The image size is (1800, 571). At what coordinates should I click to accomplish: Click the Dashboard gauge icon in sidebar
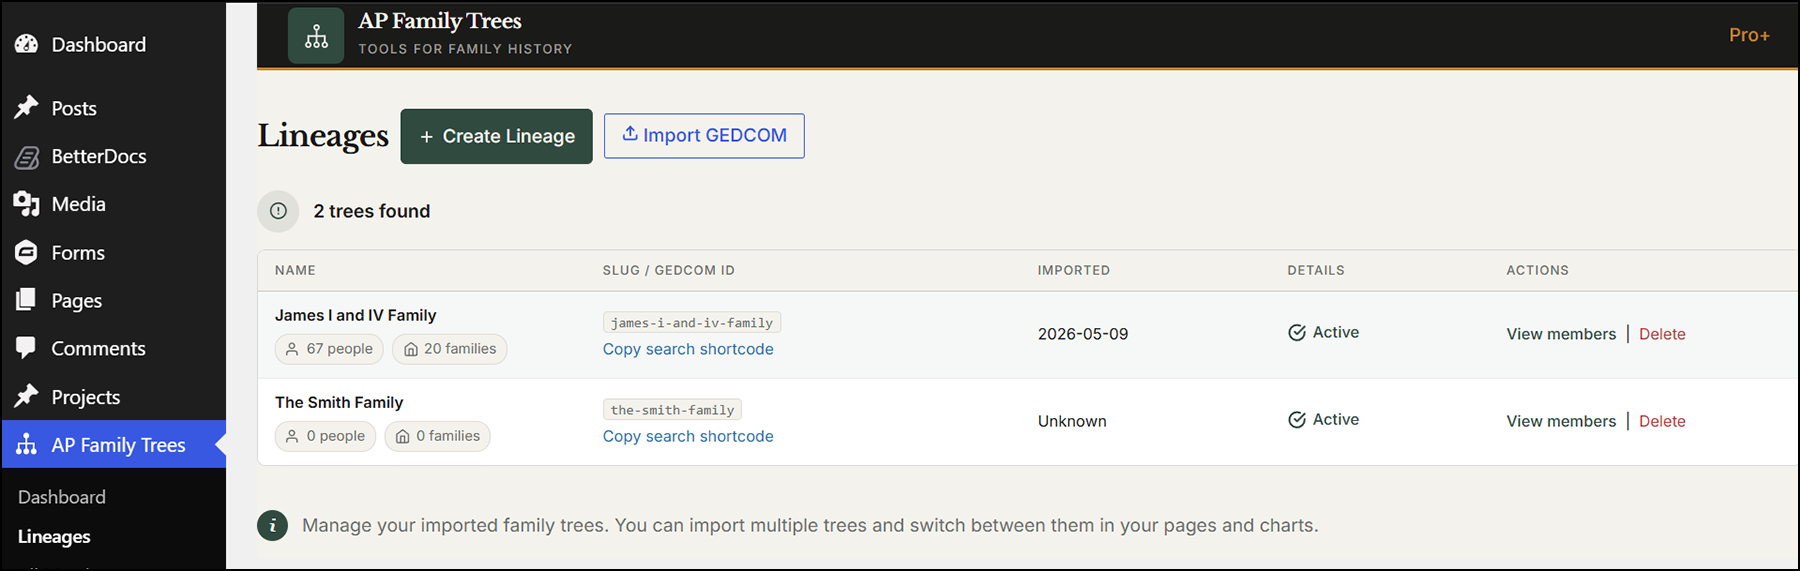(27, 44)
